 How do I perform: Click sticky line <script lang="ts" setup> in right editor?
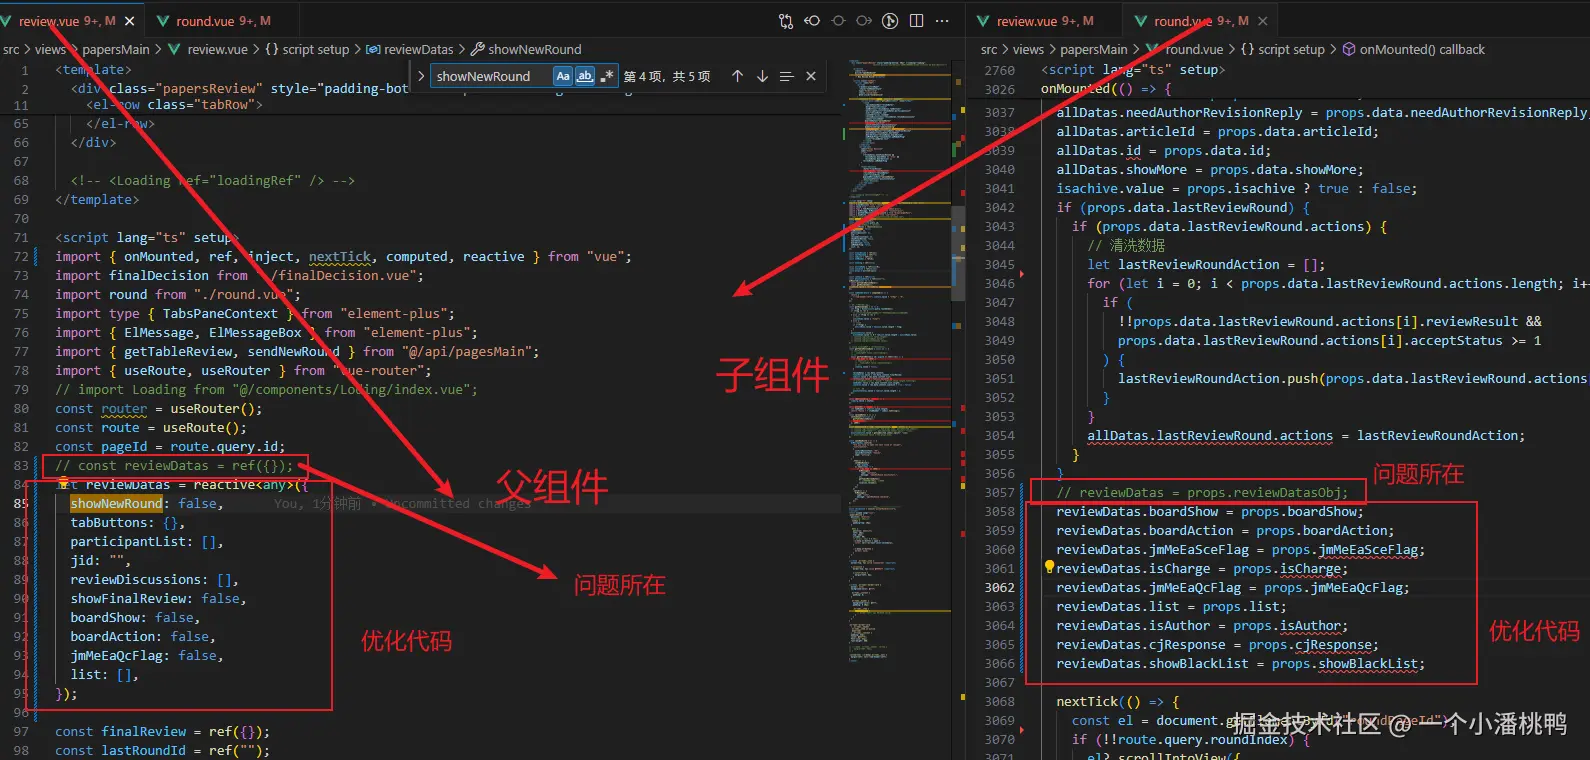pos(1133,70)
